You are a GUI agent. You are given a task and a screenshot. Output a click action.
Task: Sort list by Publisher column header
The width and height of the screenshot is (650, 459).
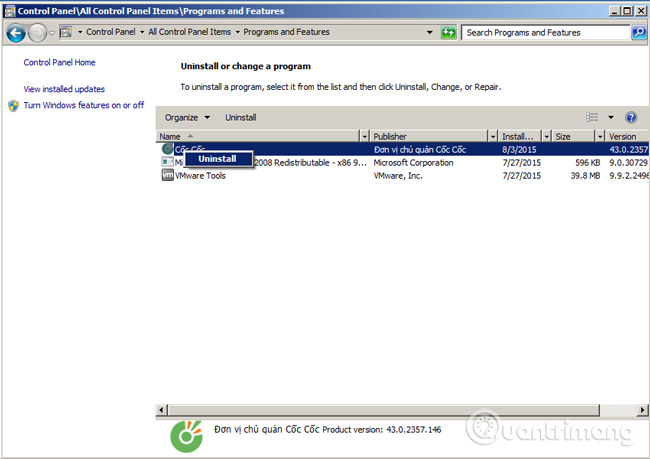click(x=429, y=136)
